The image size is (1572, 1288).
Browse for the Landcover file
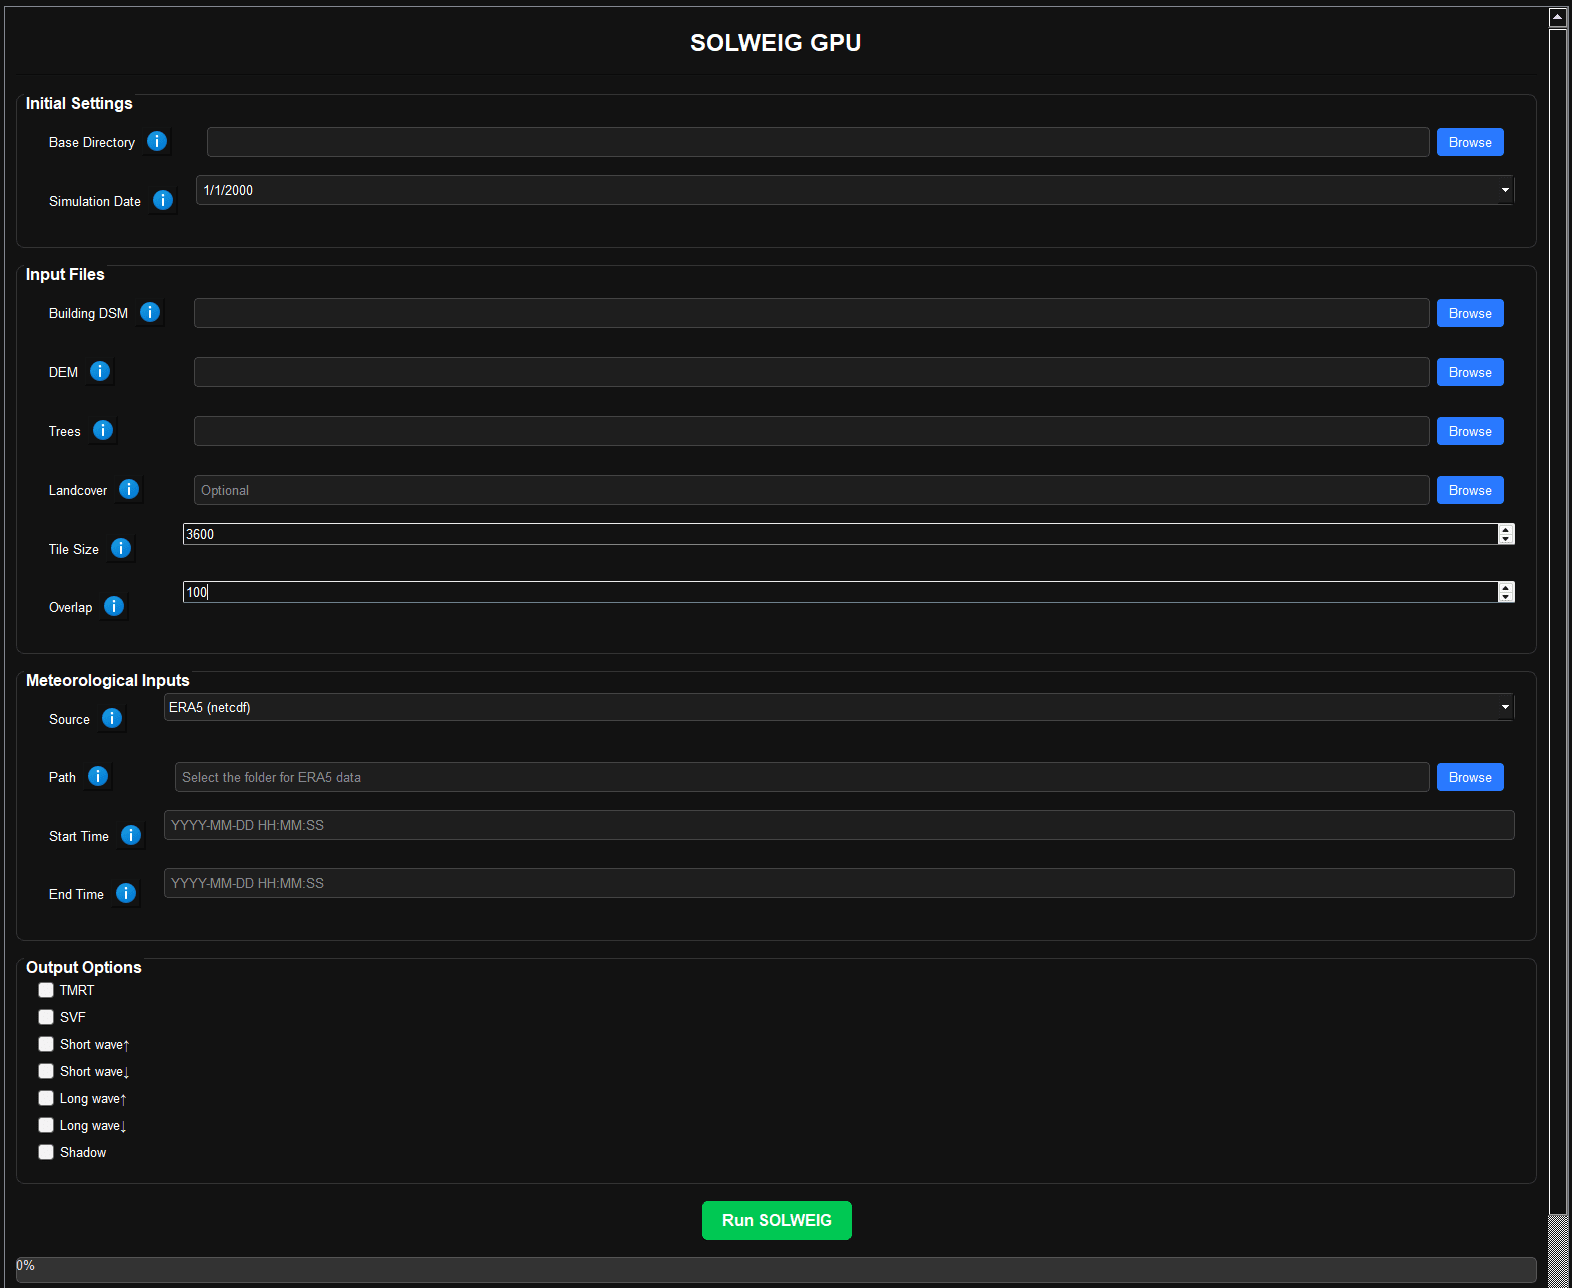[1470, 490]
